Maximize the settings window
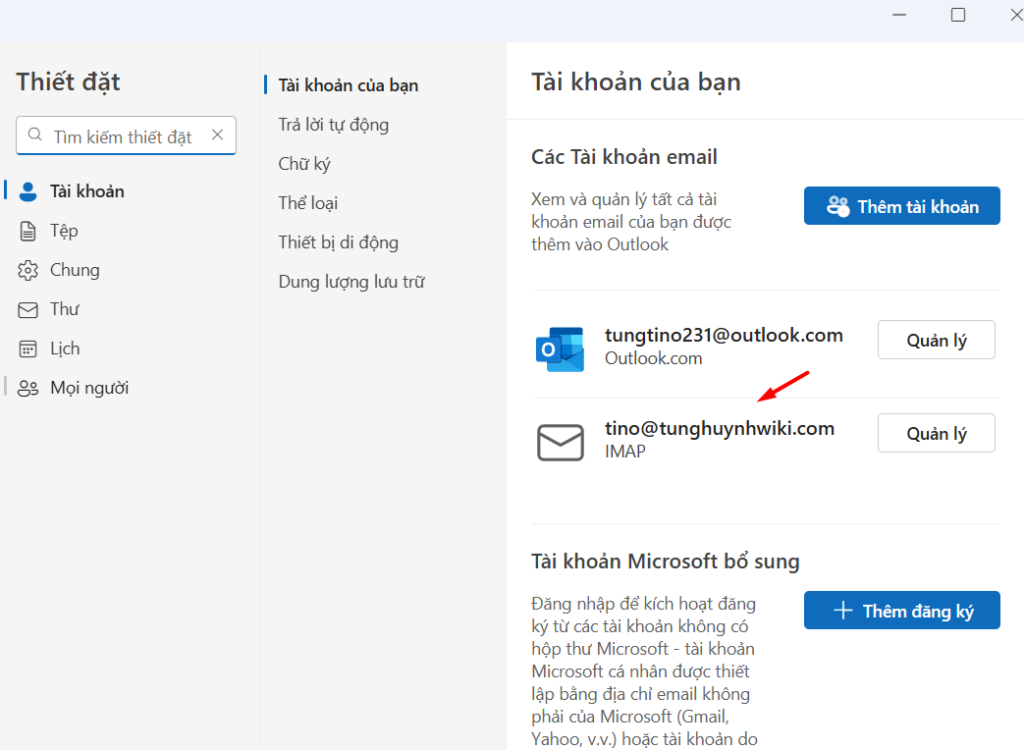The height and width of the screenshot is (750, 1024). (x=958, y=14)
